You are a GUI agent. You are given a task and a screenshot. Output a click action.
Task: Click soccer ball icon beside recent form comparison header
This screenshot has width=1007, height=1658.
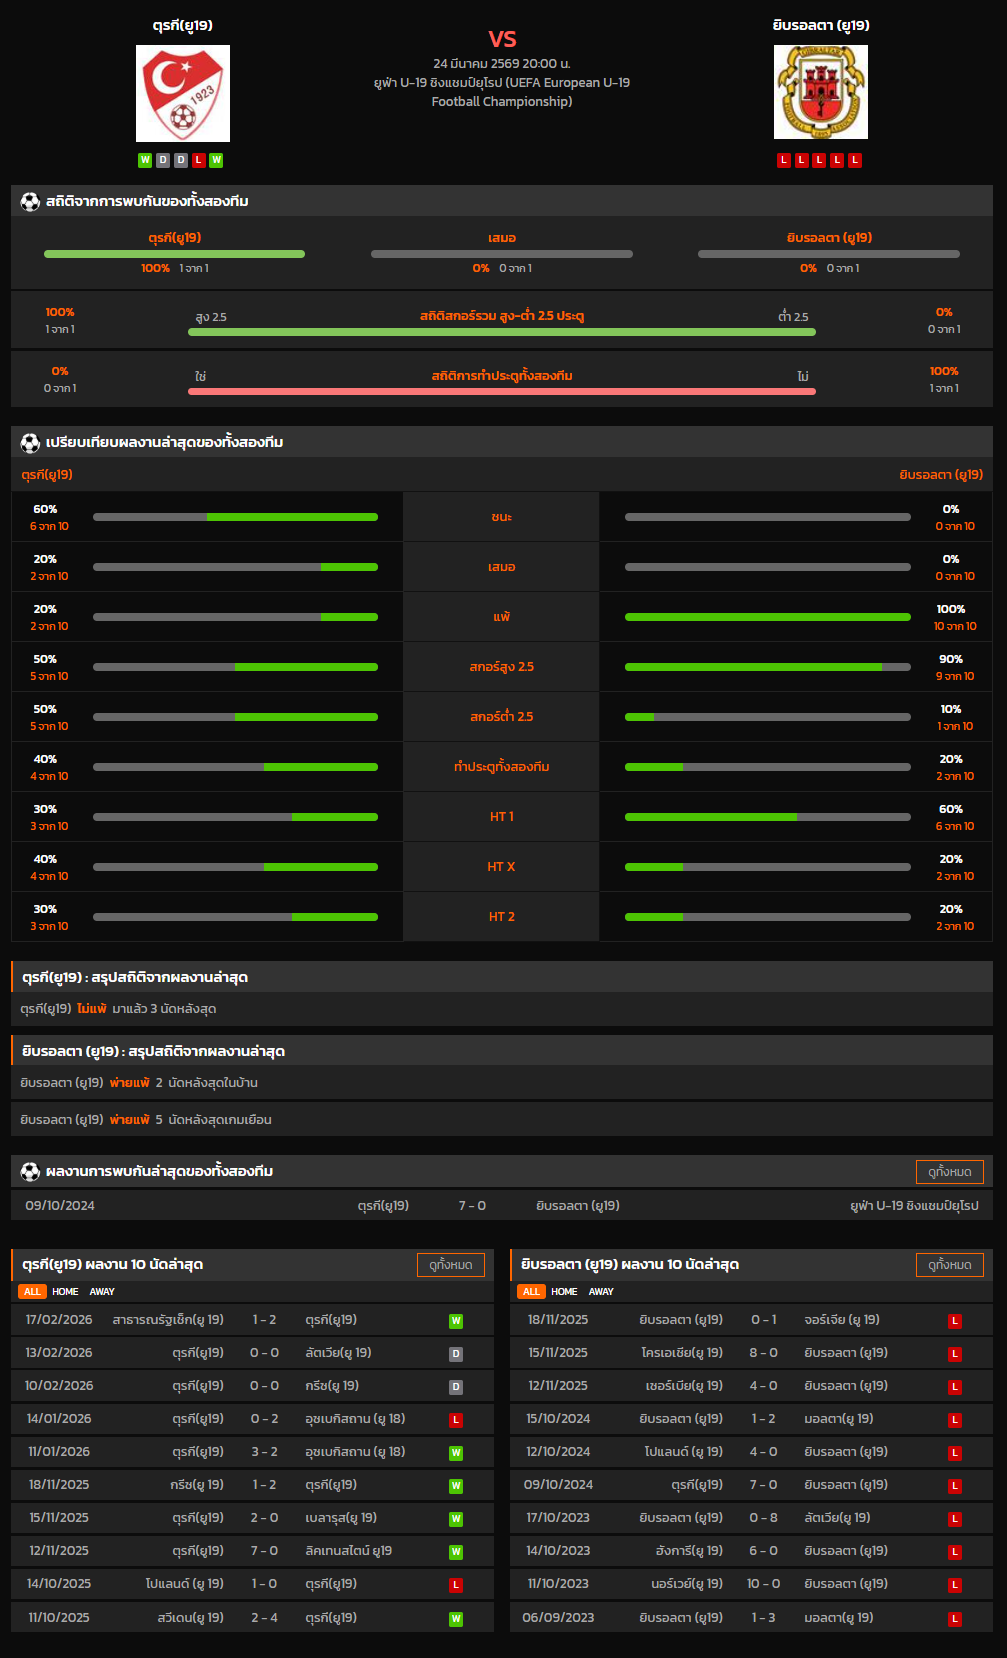30,443
